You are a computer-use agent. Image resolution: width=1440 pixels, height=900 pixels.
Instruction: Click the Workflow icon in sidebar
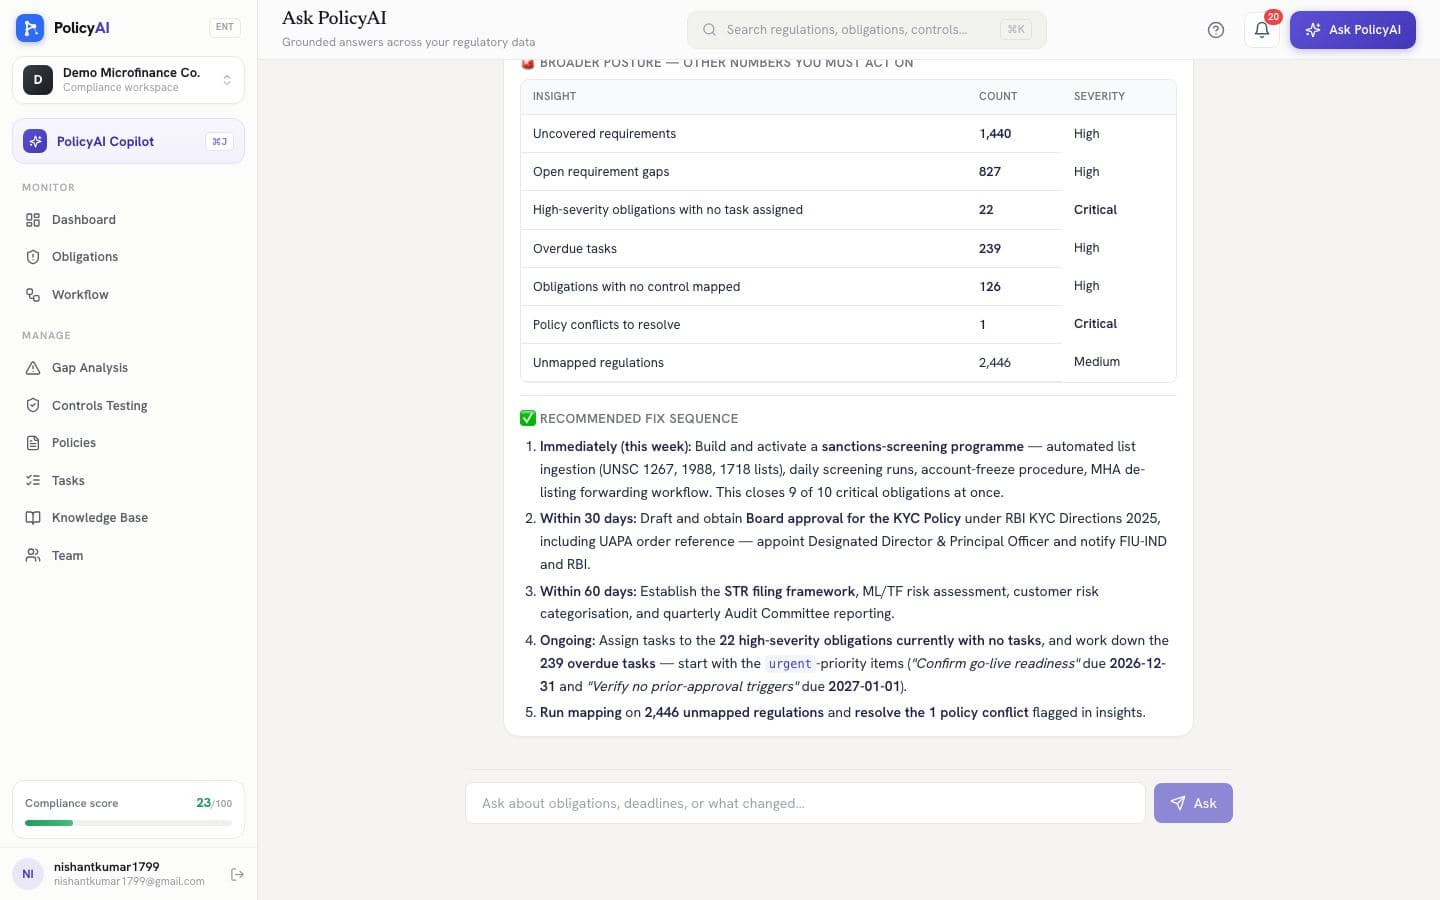point(33,295)
